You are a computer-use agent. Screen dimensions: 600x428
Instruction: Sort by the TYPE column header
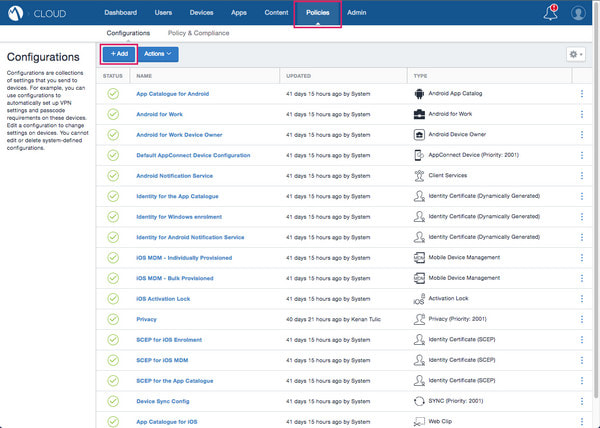(420, 76)
